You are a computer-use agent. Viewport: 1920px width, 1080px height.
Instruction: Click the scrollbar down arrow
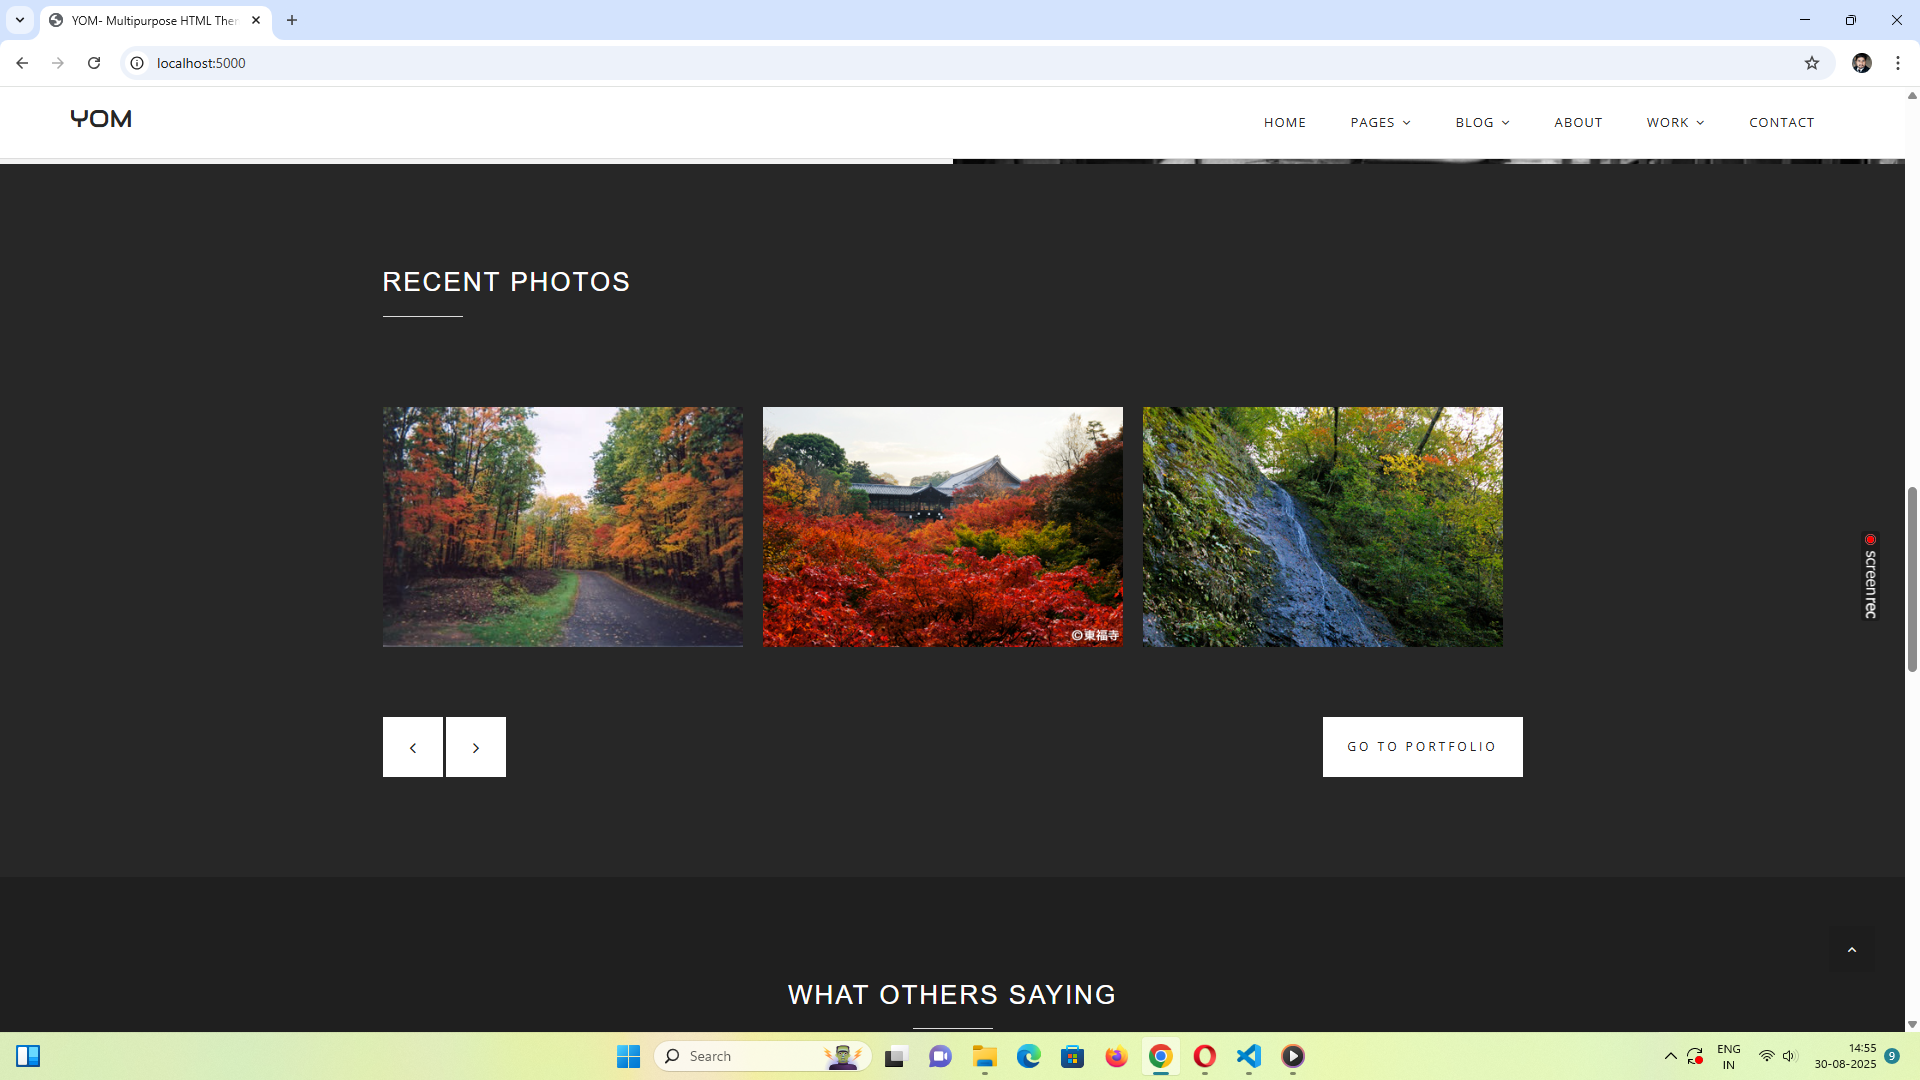(x=1912, y=1024)
